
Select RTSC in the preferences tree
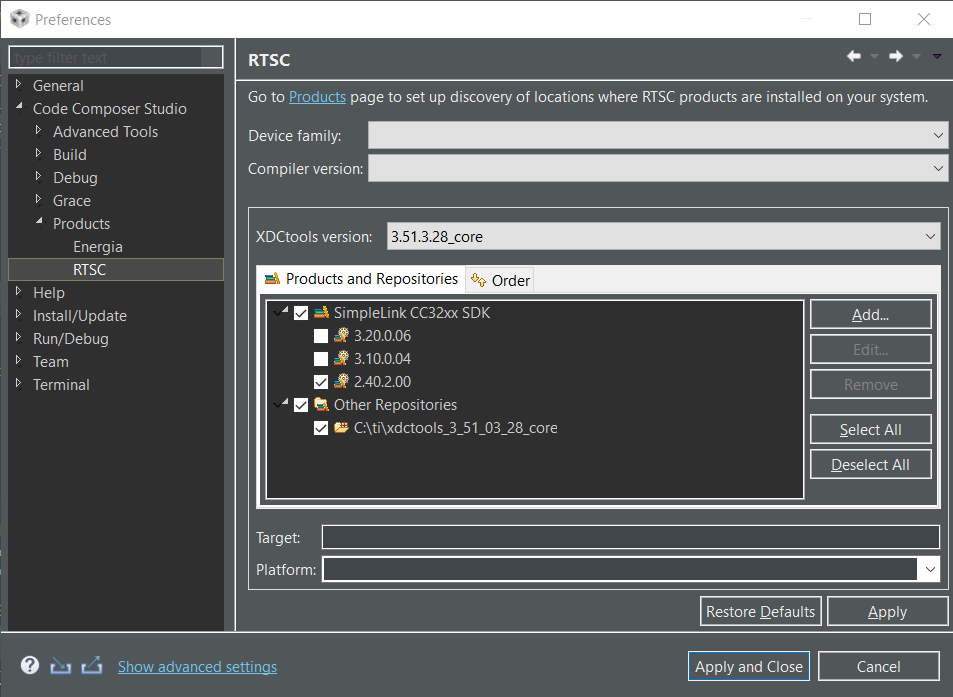coord(89,270)
